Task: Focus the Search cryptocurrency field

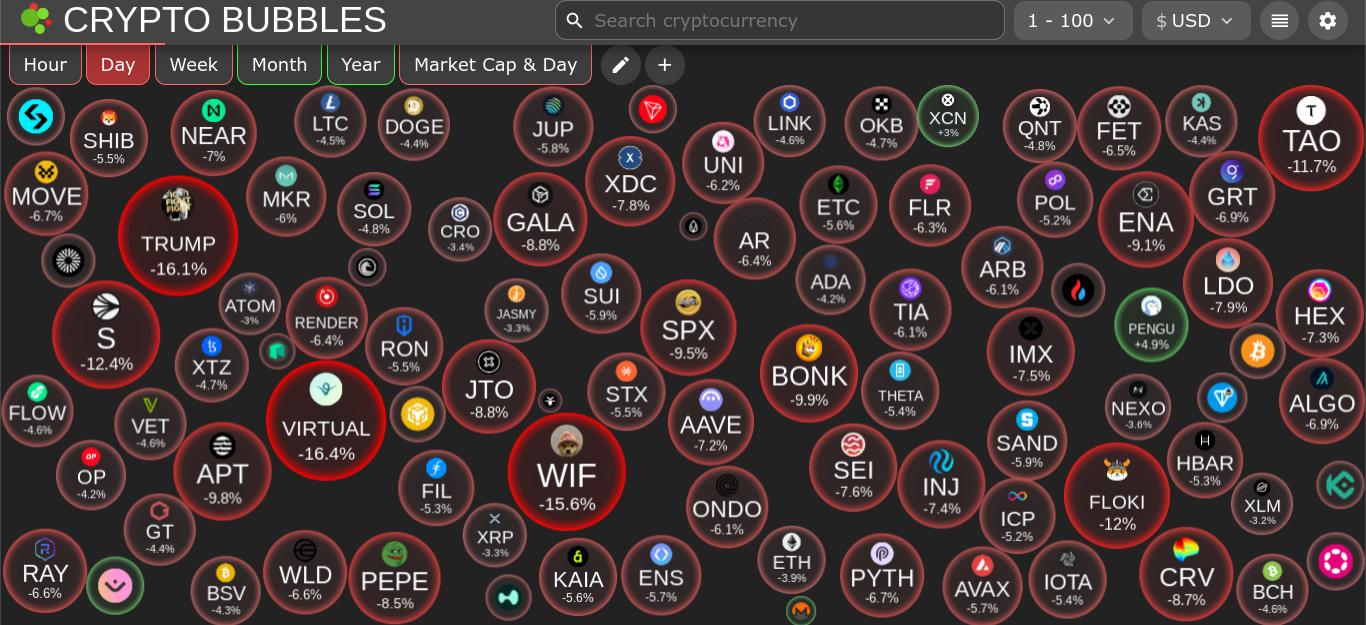Action: point(779,20)
